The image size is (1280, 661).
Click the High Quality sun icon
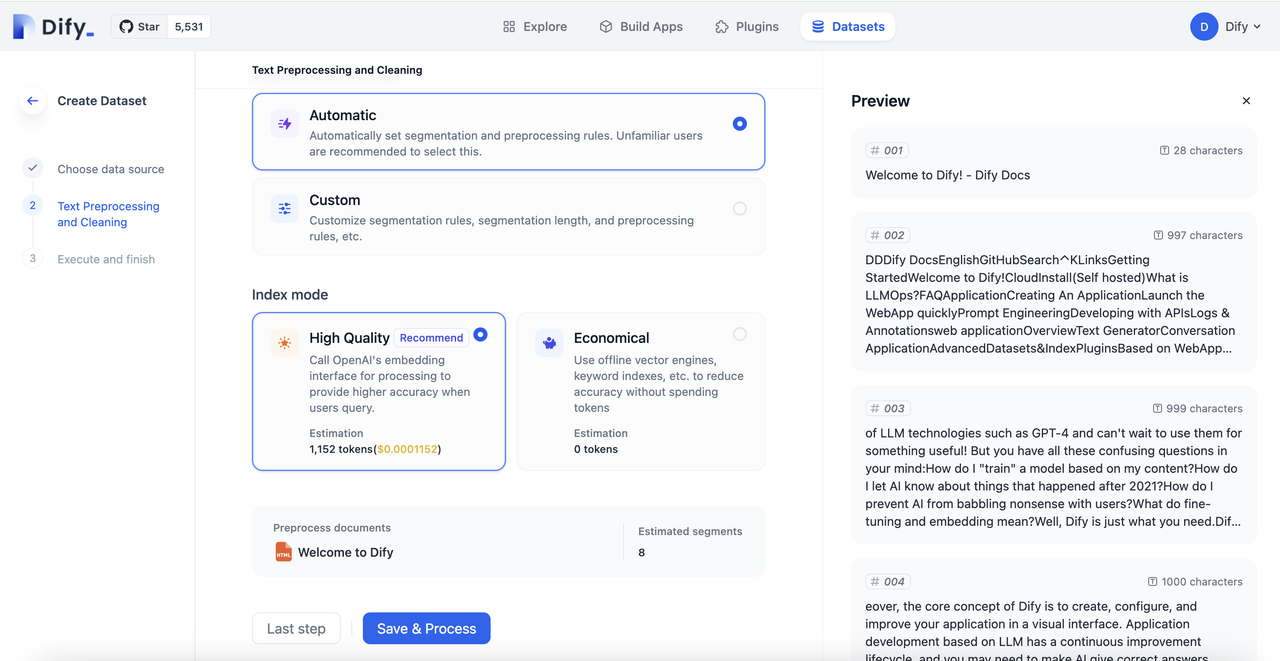pyautogui.click(x=285, y=343)
